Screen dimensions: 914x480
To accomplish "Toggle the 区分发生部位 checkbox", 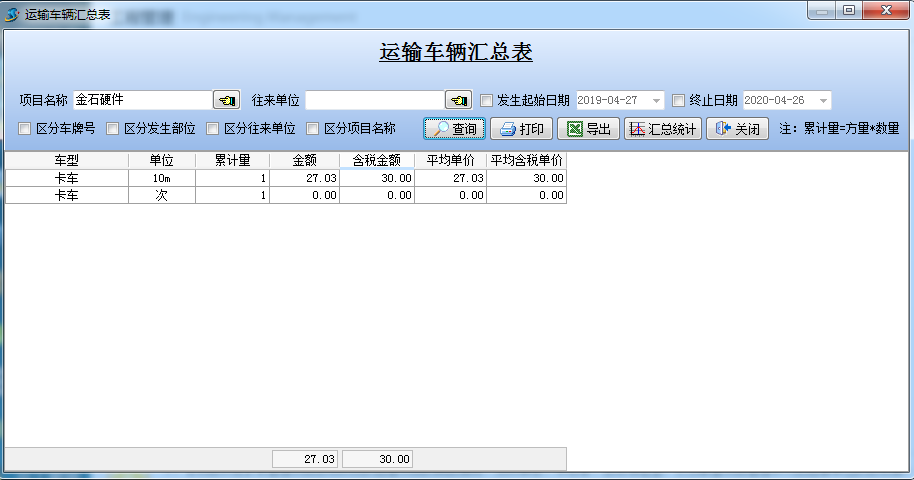I will tap(113, 129).
